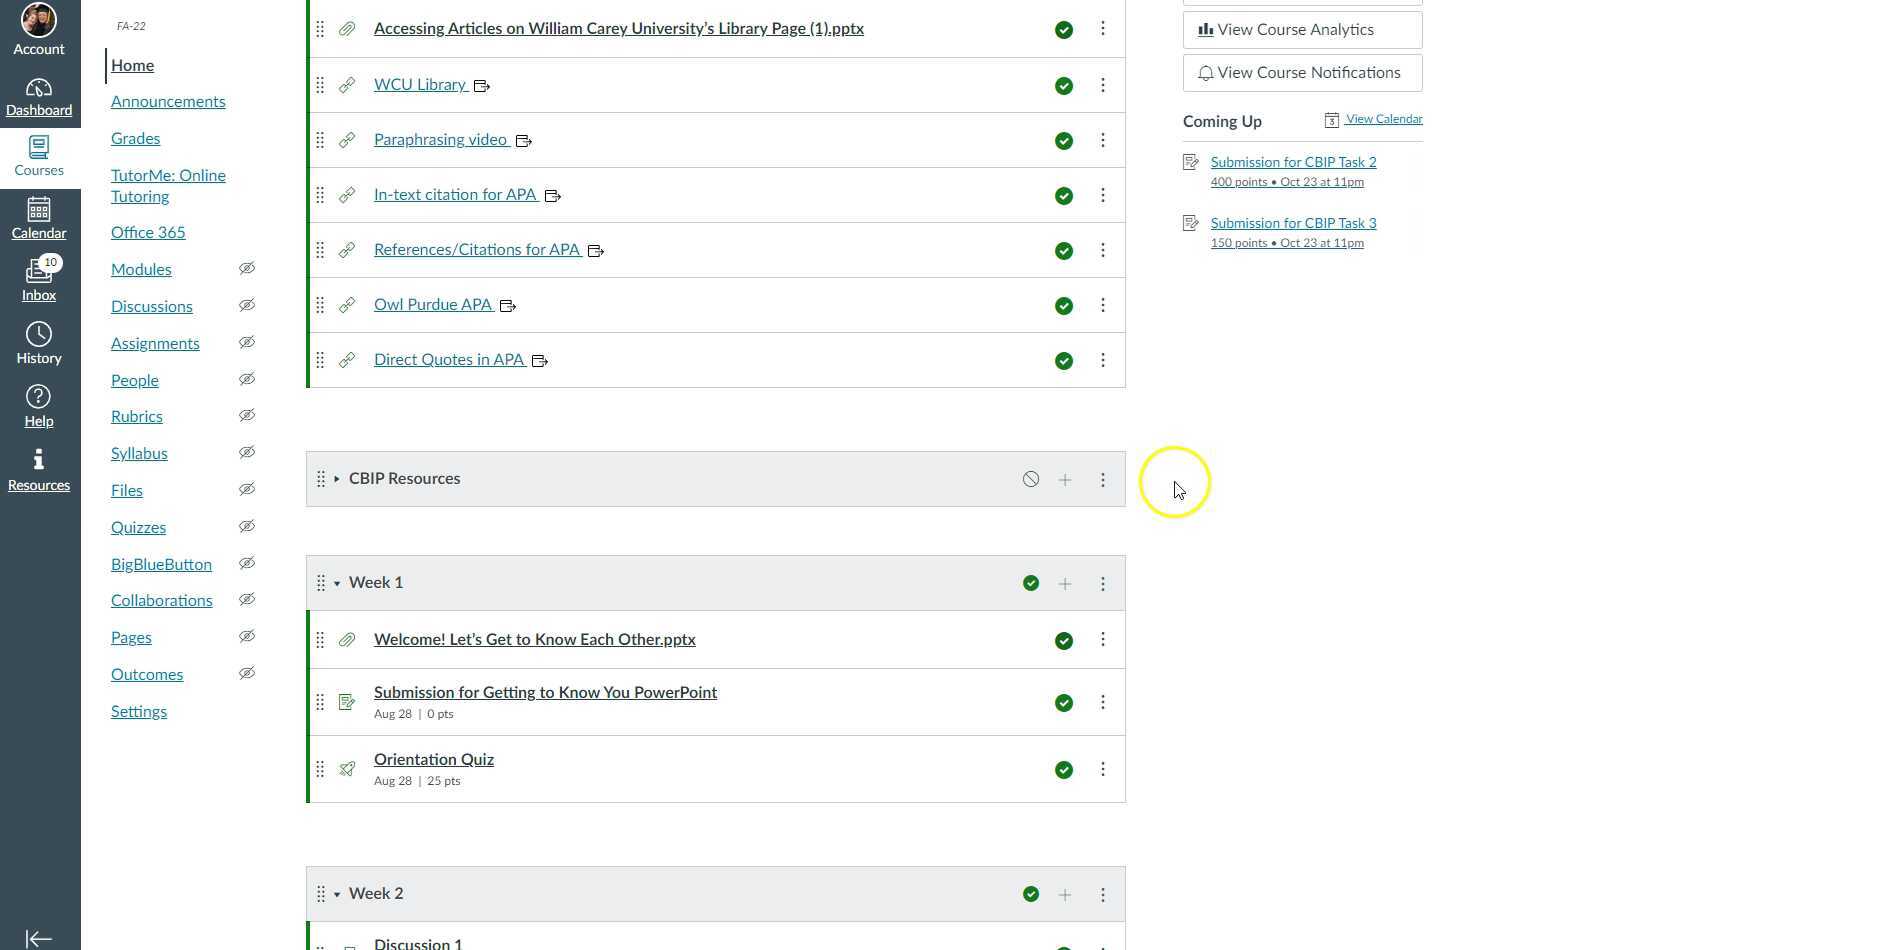Collapse the Week 2 module
1892x950 pixels.
click(337, 895)
